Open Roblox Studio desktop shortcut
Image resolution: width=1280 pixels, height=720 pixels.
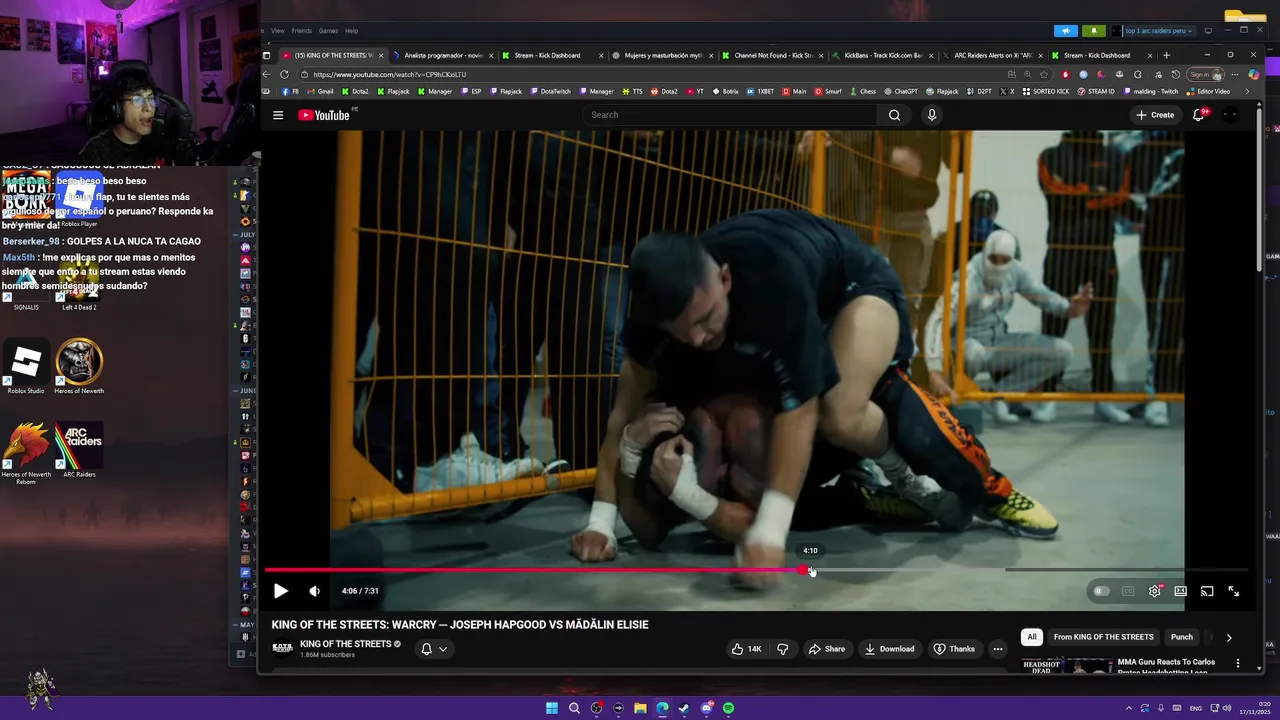click(26, 367)
